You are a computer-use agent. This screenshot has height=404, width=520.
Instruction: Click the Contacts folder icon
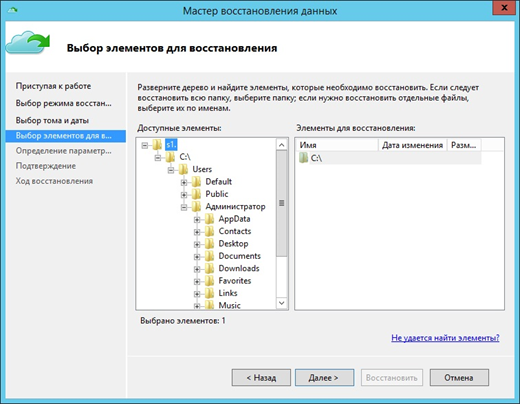click(209, 231)
